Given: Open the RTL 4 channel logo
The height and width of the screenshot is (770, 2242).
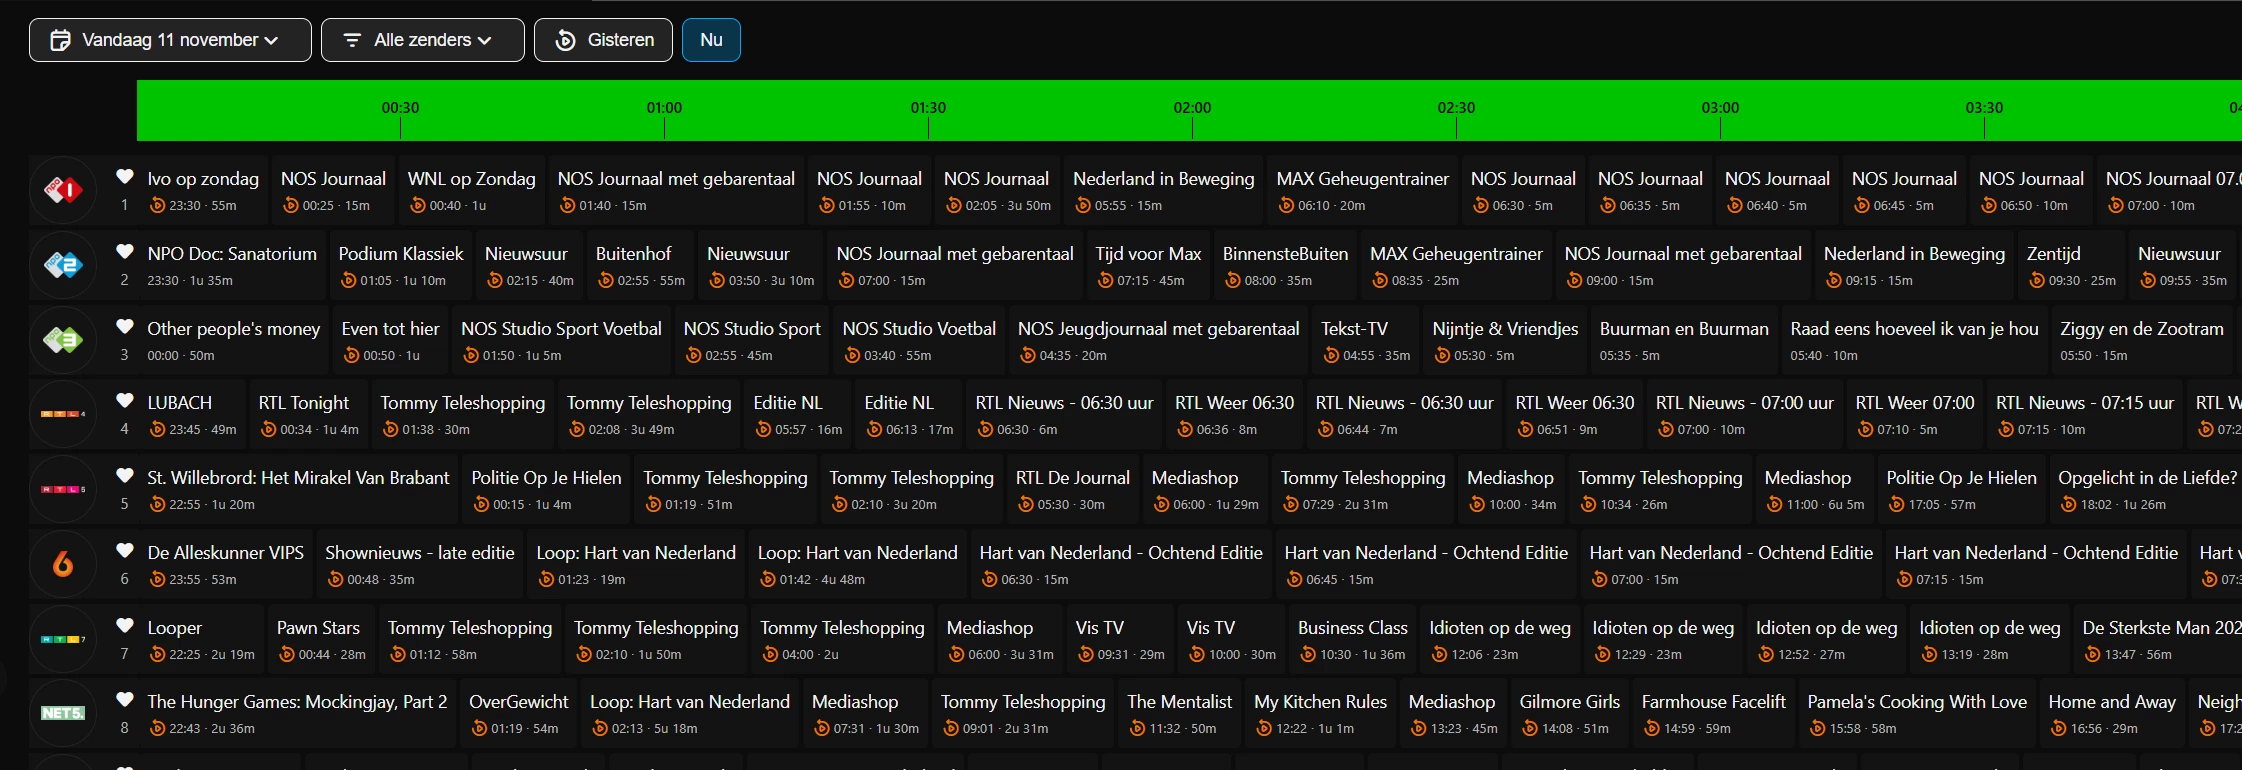Looking at the screenshot, I should coord(63,414).
